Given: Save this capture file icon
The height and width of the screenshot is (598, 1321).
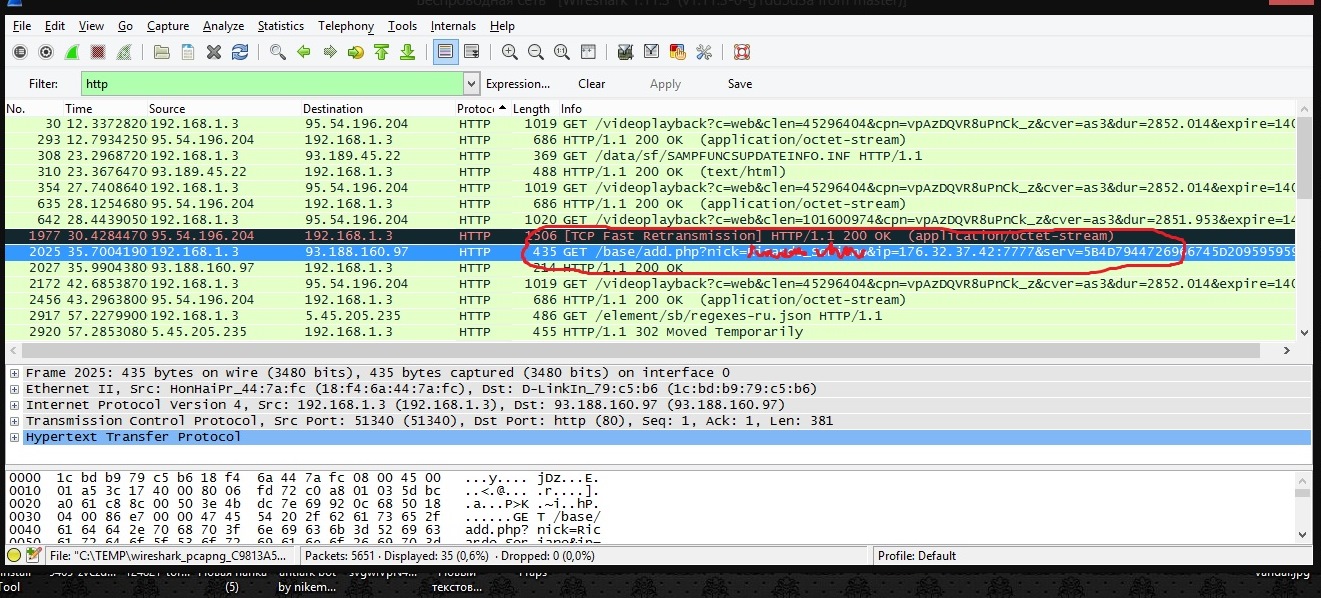Looking at the screenshot, I should (187, 52).
